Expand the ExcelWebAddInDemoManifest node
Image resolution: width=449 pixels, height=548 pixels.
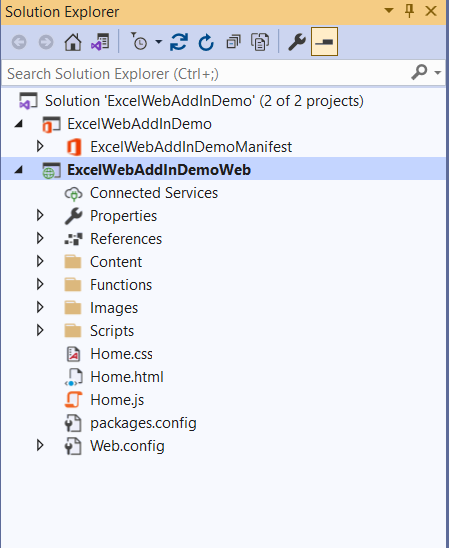point(41,146)
